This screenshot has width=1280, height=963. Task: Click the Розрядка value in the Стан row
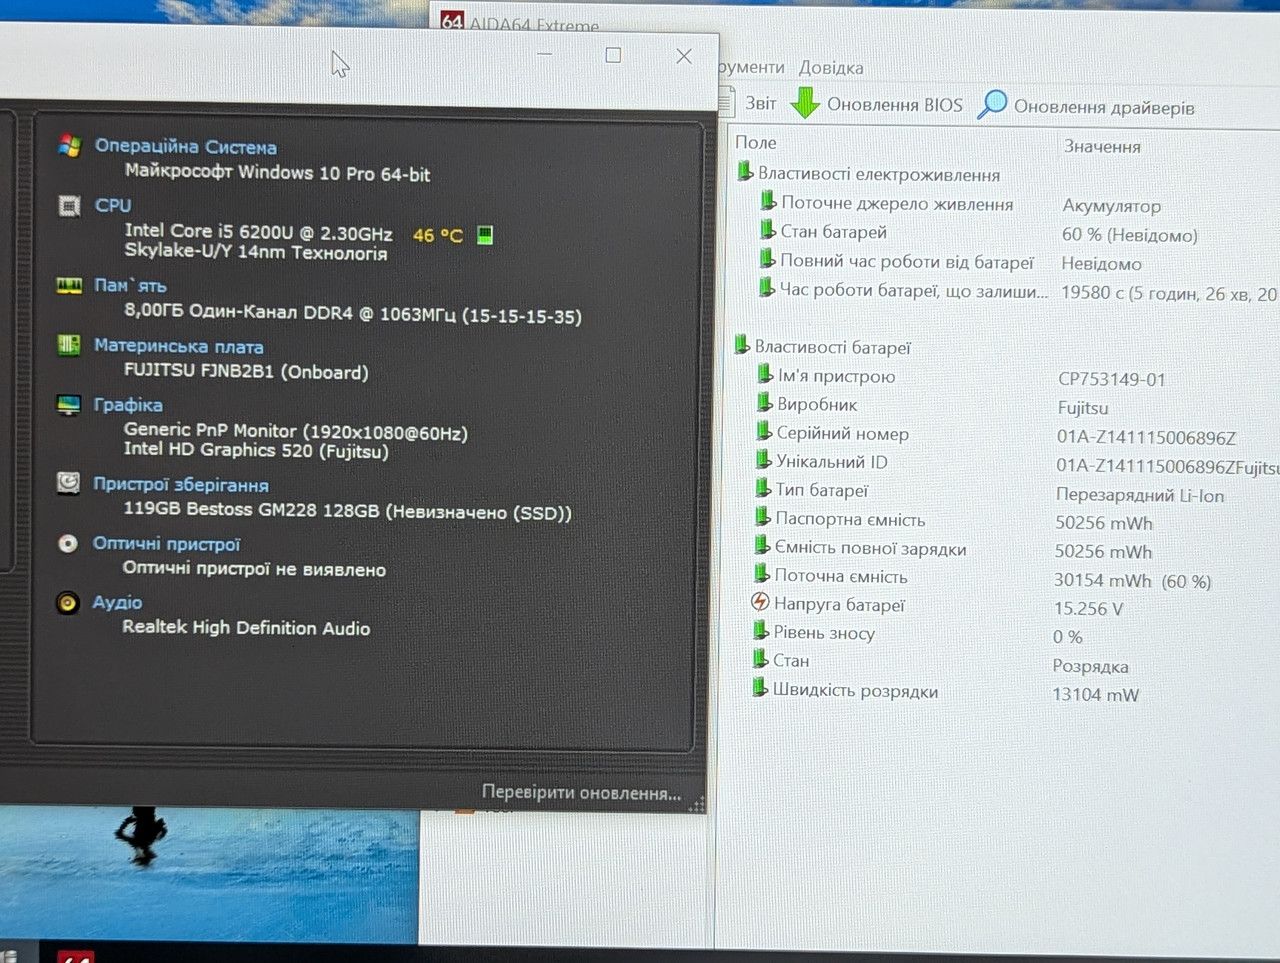tap(1090, 666)
